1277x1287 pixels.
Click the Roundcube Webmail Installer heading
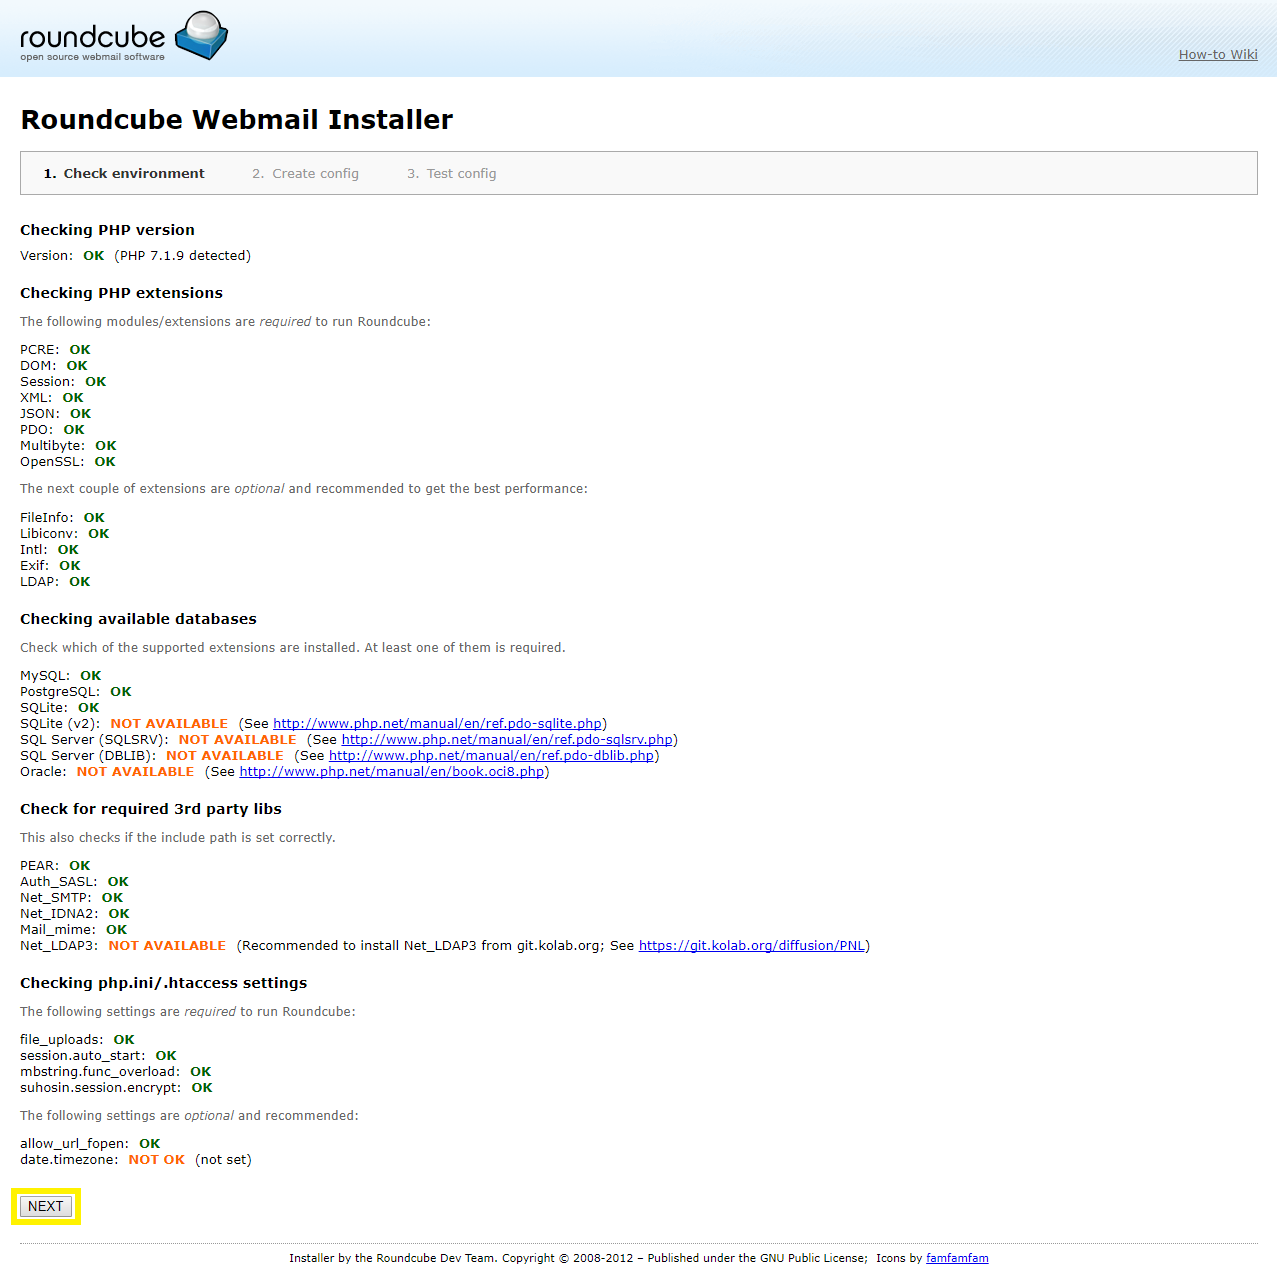(x=237, y=120)
